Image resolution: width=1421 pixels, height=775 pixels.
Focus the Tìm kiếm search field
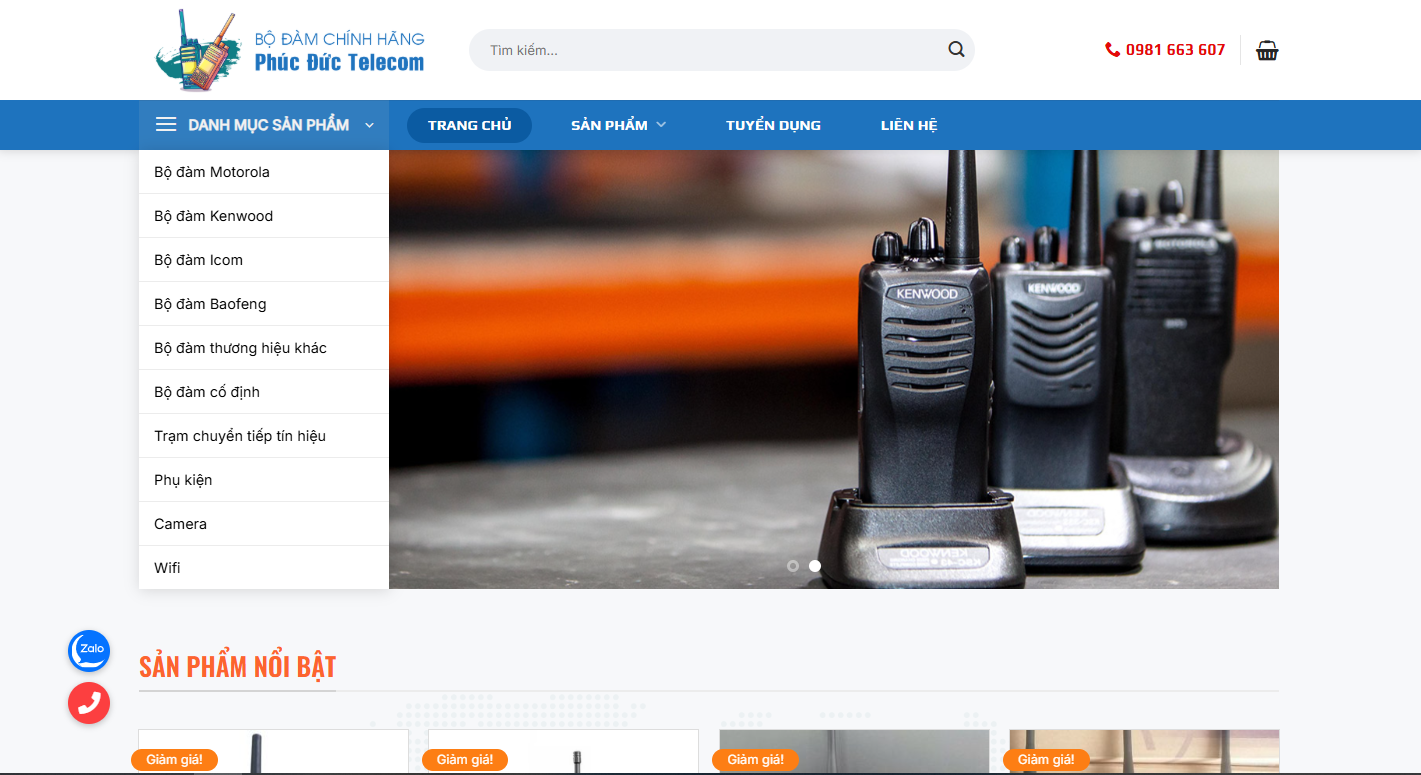point(710,50)
